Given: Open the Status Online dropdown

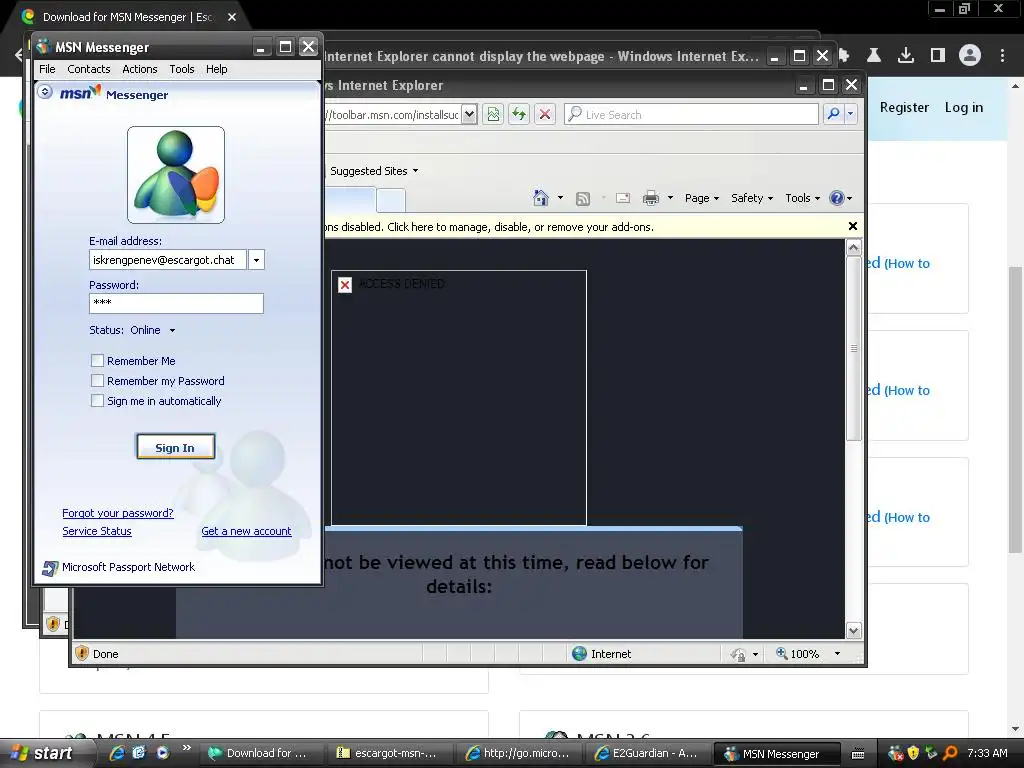Looking at the screenshot, I should pos(172,330).
